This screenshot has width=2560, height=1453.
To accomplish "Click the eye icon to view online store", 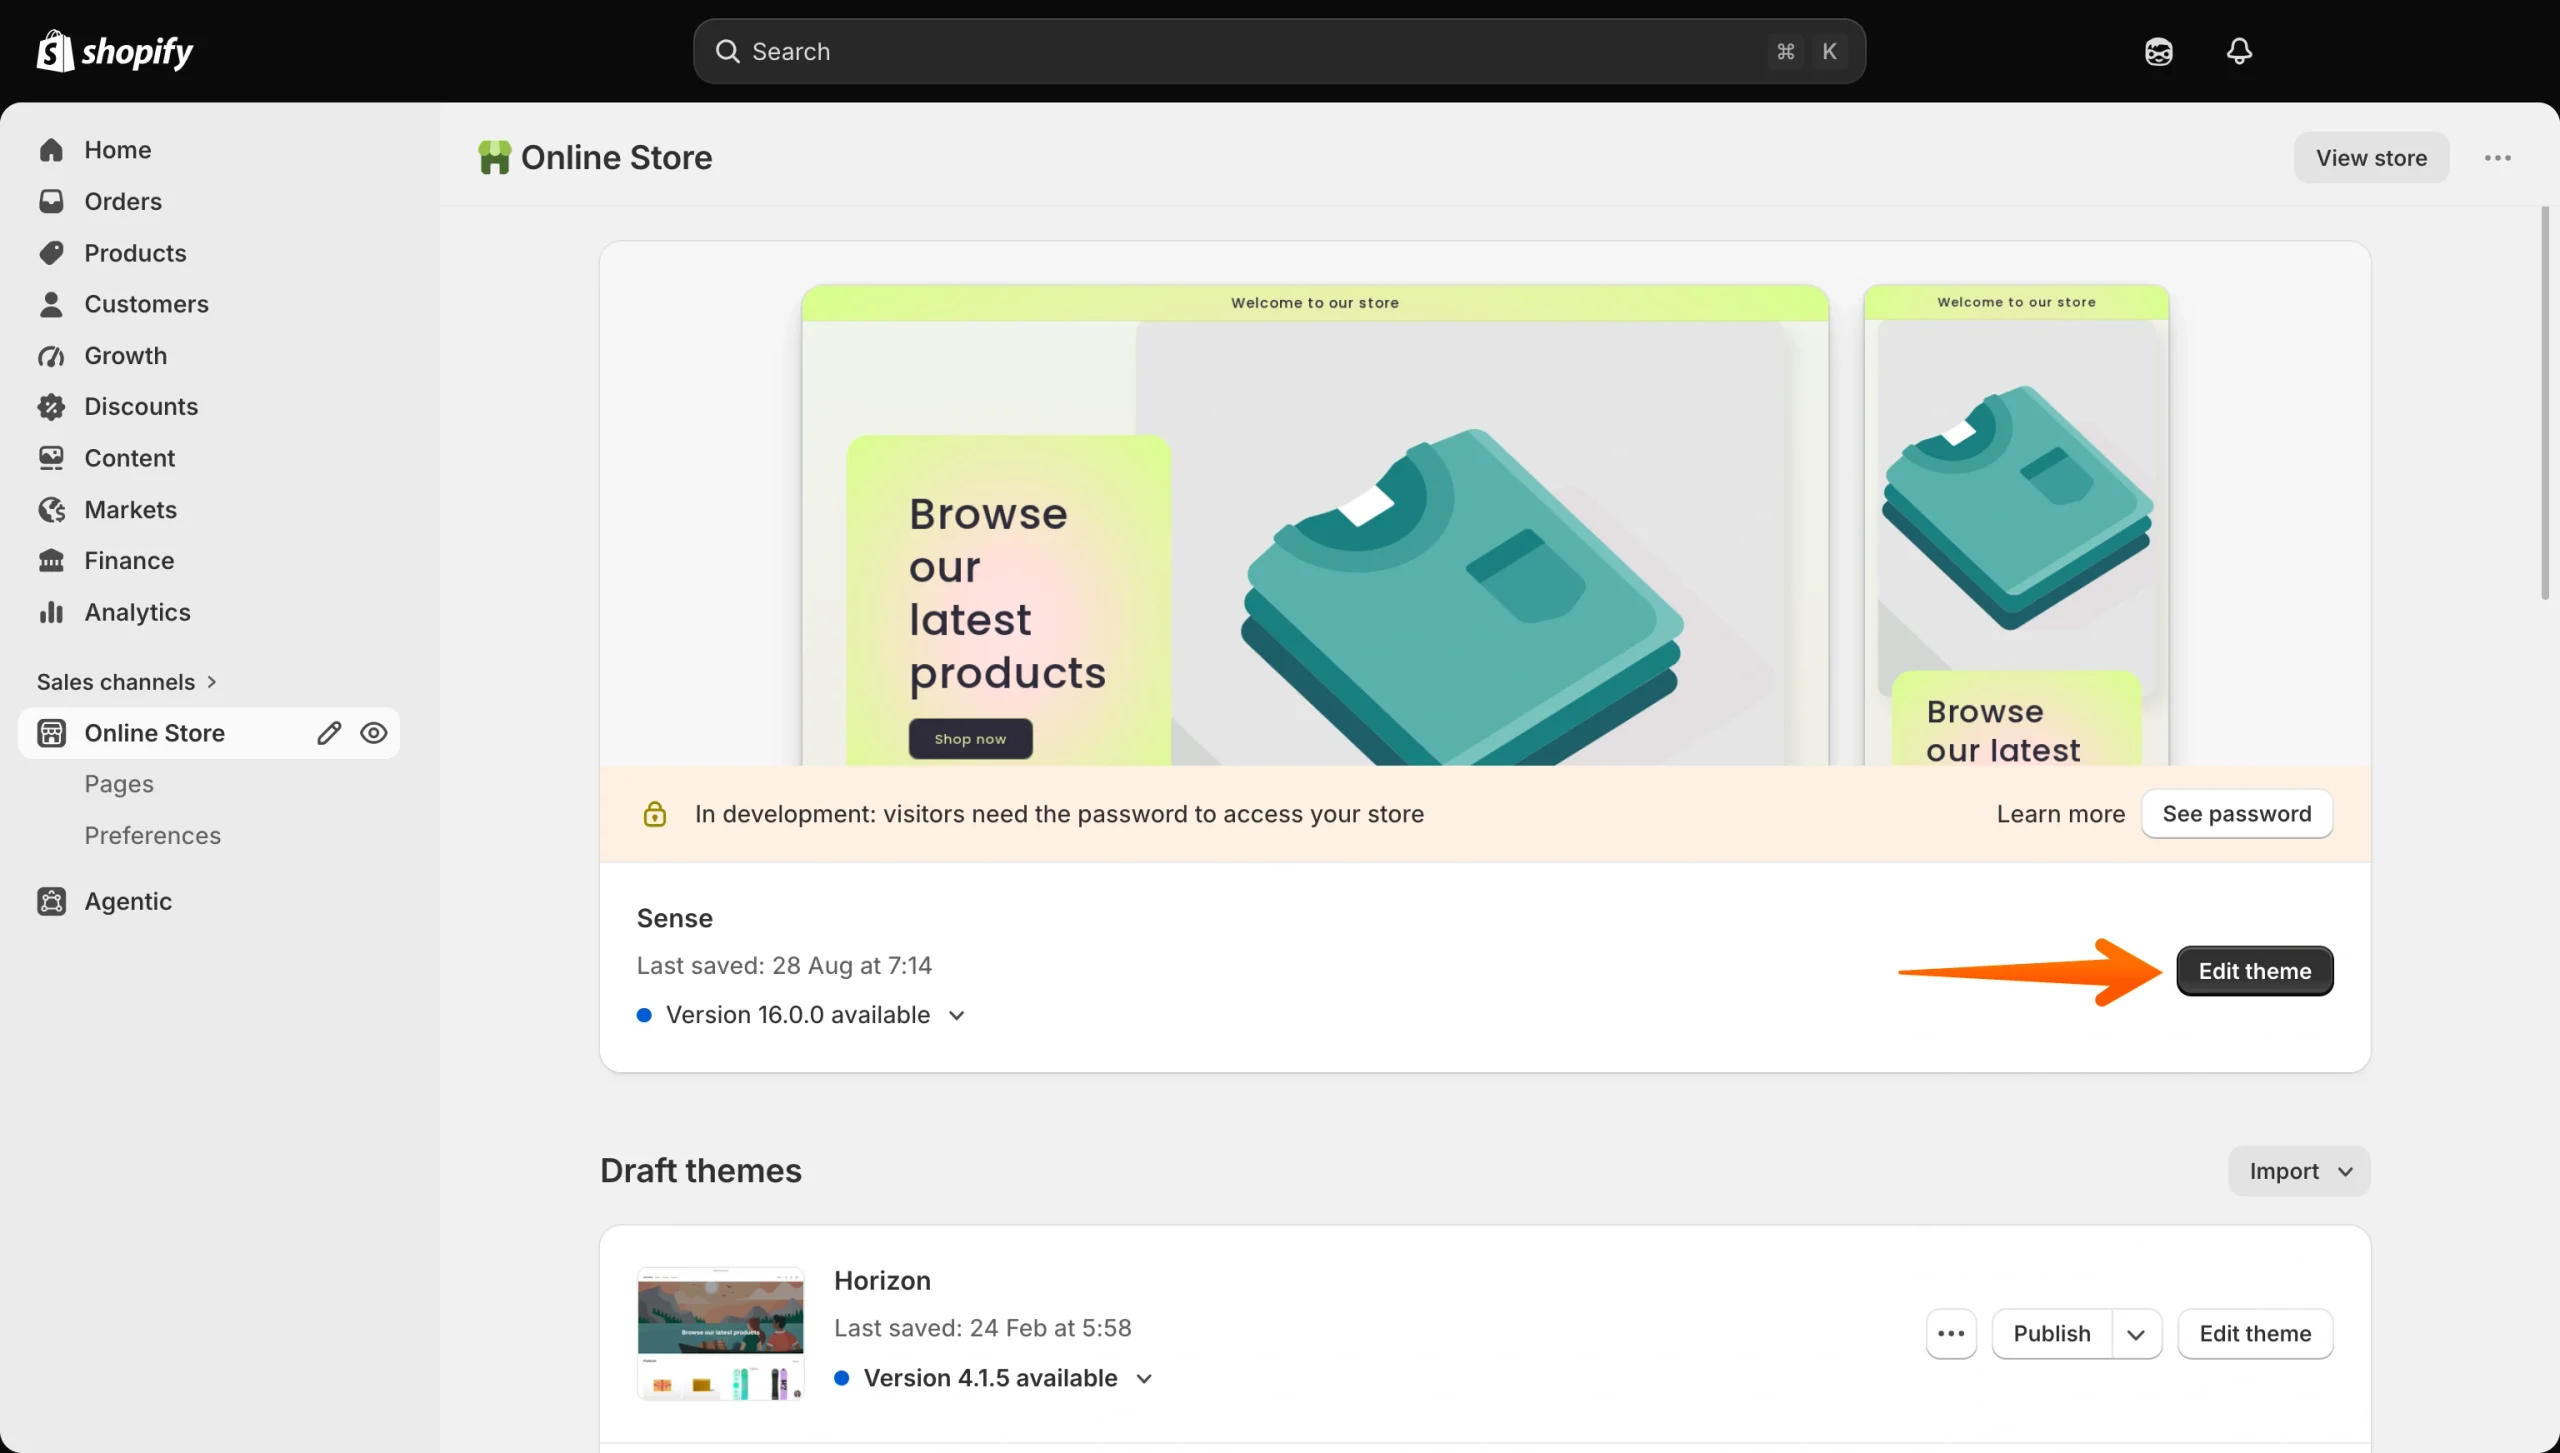I will point(374,733).
